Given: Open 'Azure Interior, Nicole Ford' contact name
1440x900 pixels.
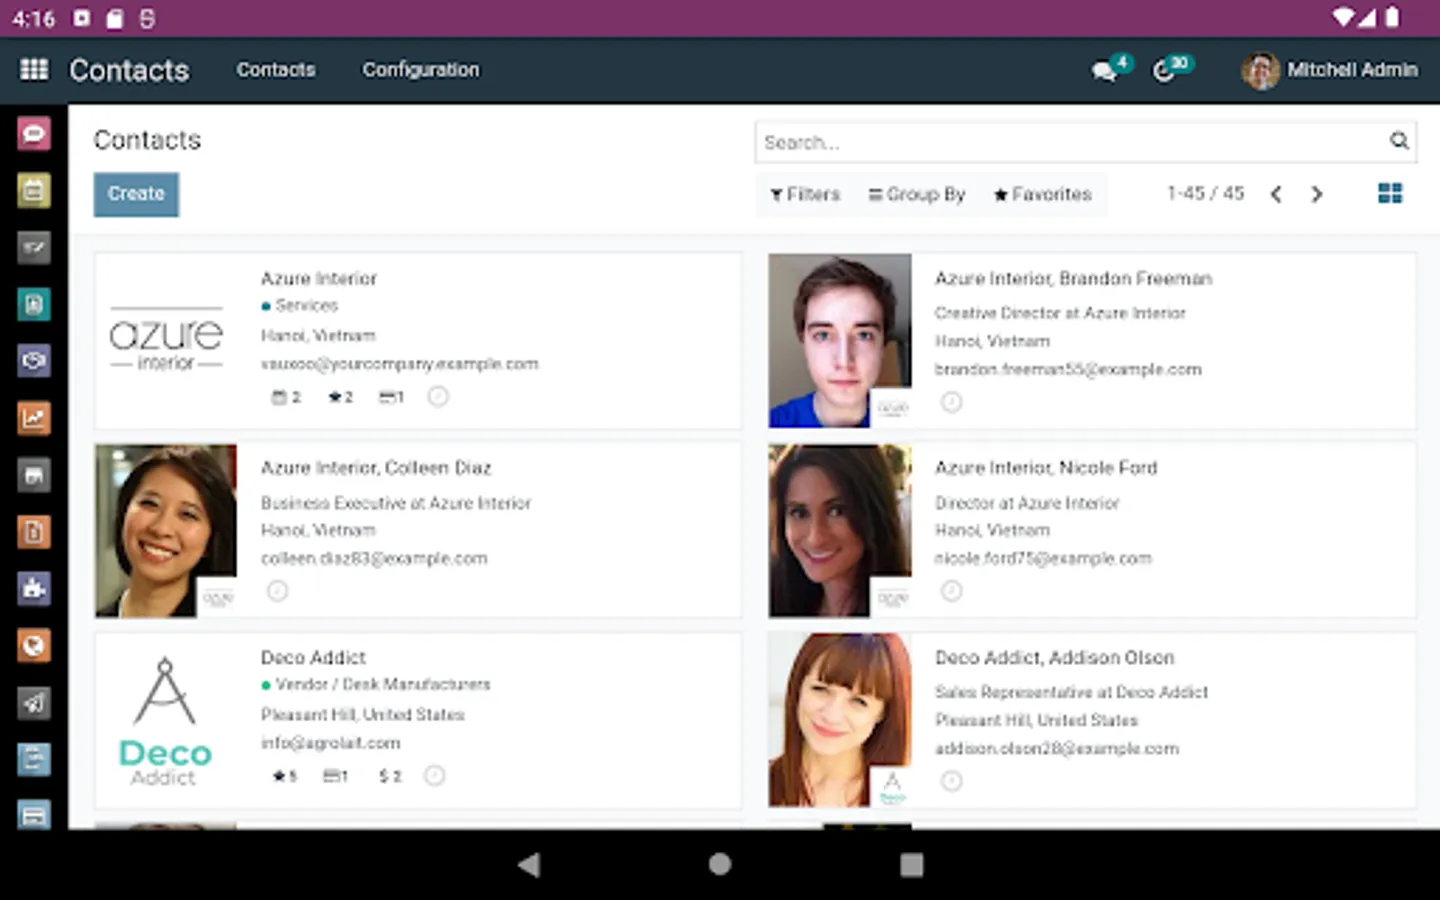Looking at the screenshot, I should coord(1046,468).
